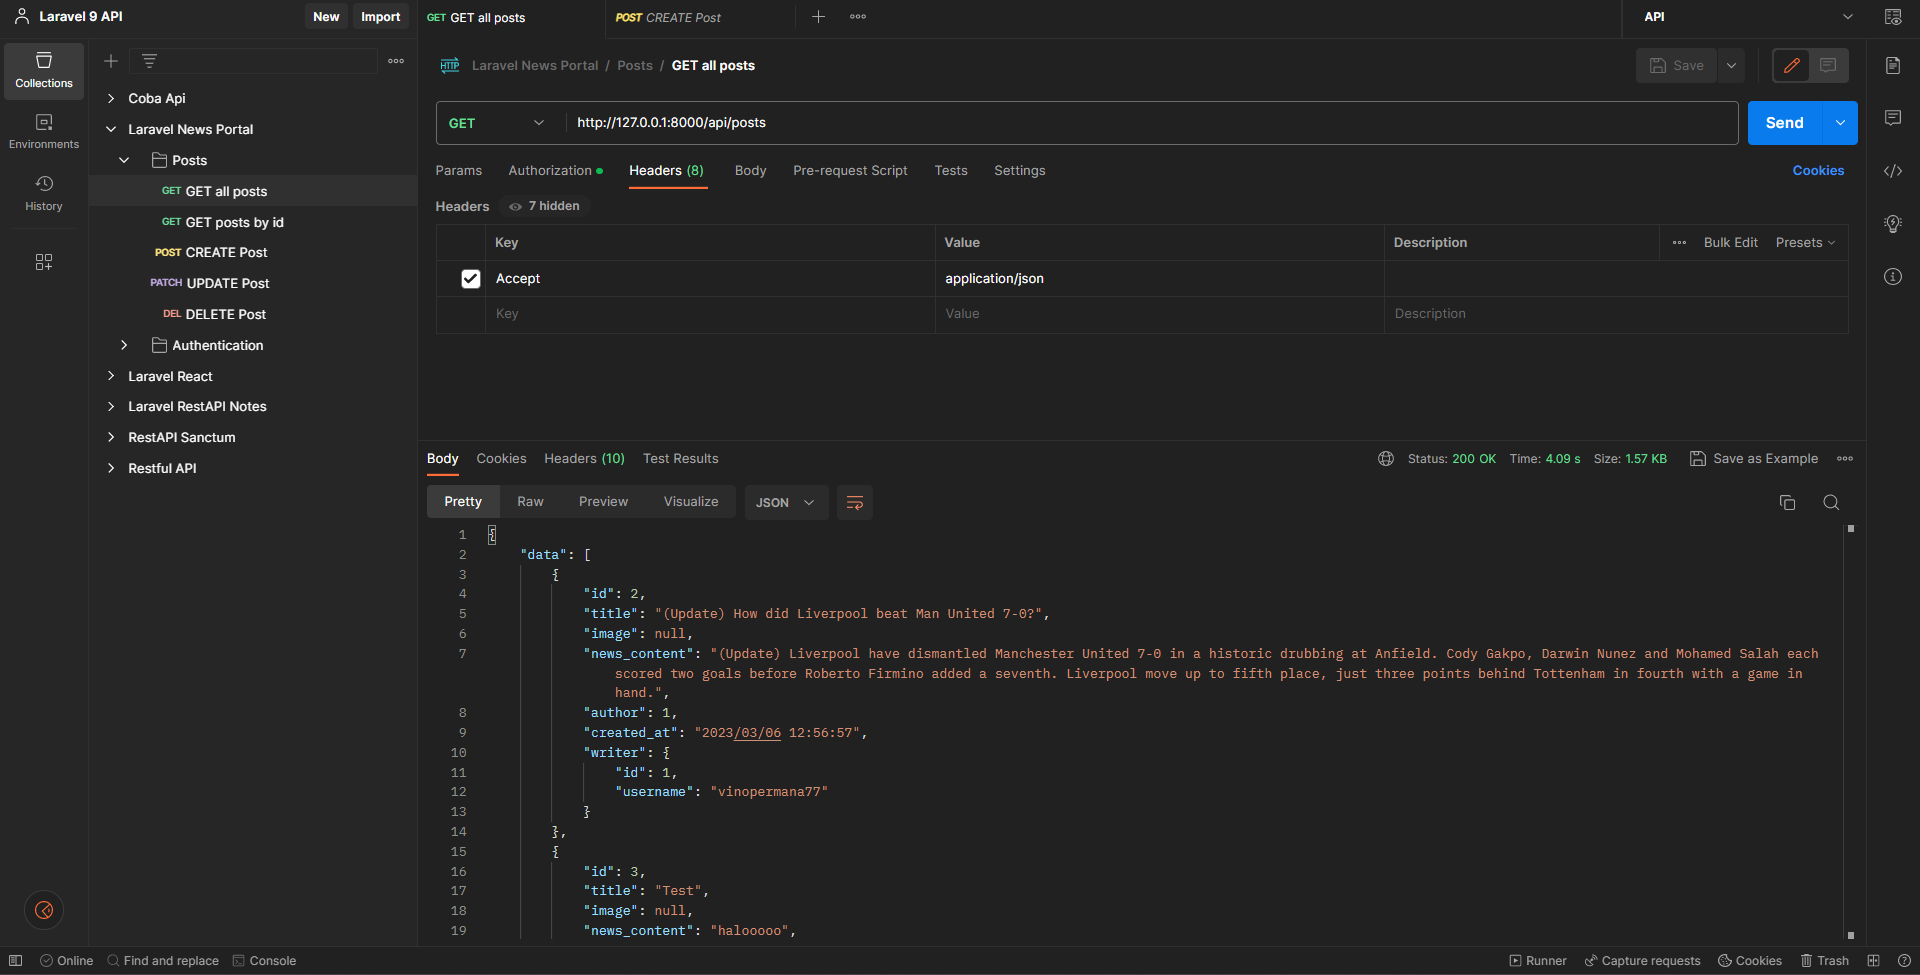Open the Comments right sidebar icon
The height and width of the screenshot is (975, 1920).
[1893, 118]
